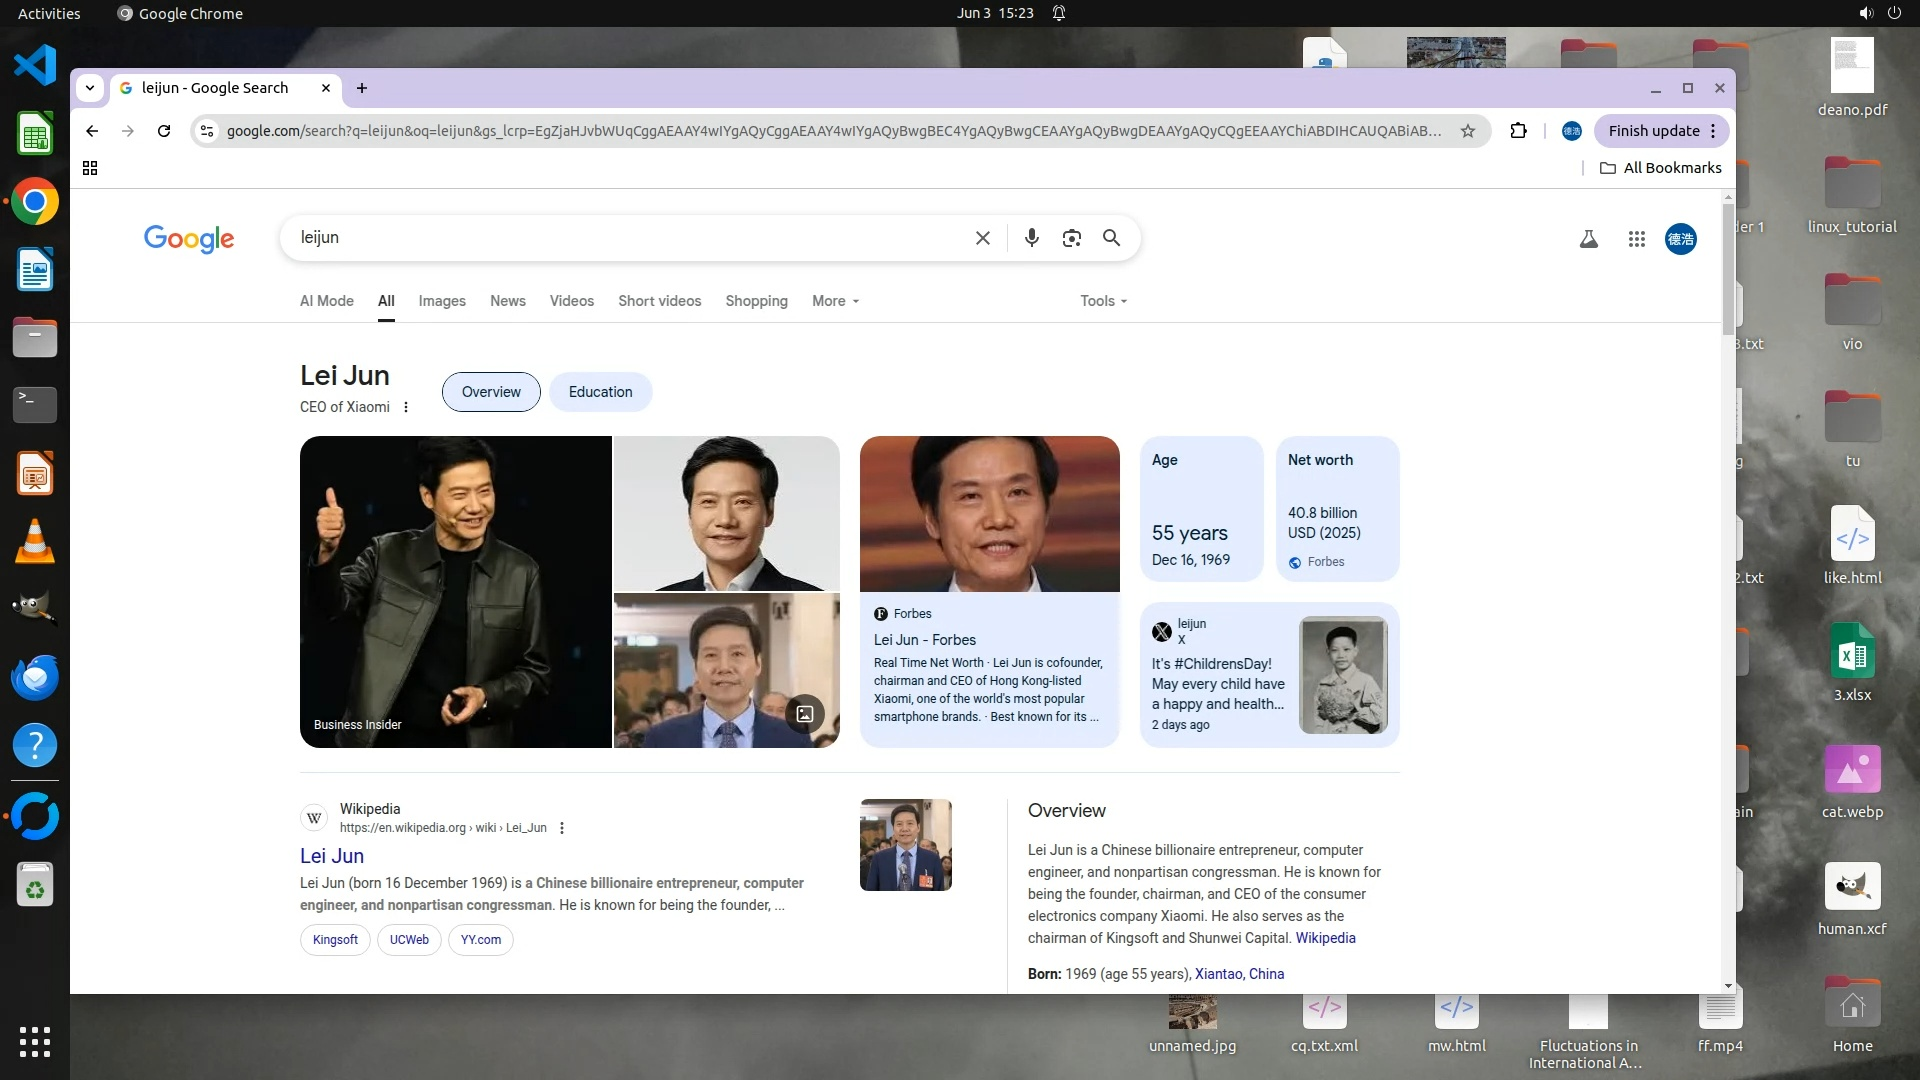Viewport: 1920px width, 1080px height.
Task: Open tab search dropdown arrow in Chrome
Action: pyautogui.click(x=90, y=88)
